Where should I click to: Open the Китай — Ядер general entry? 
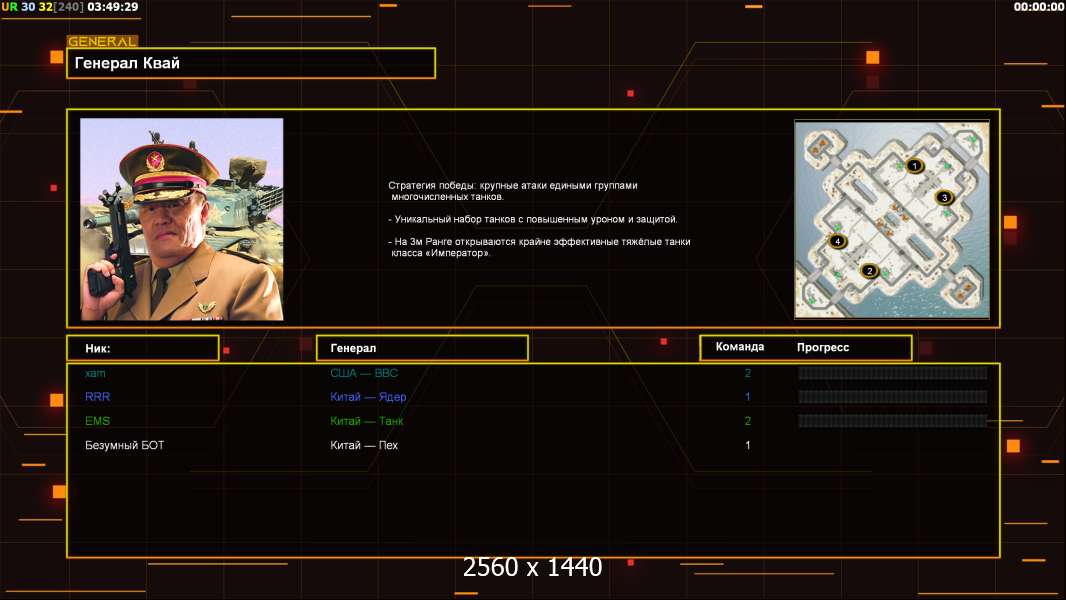pos(368,397)
